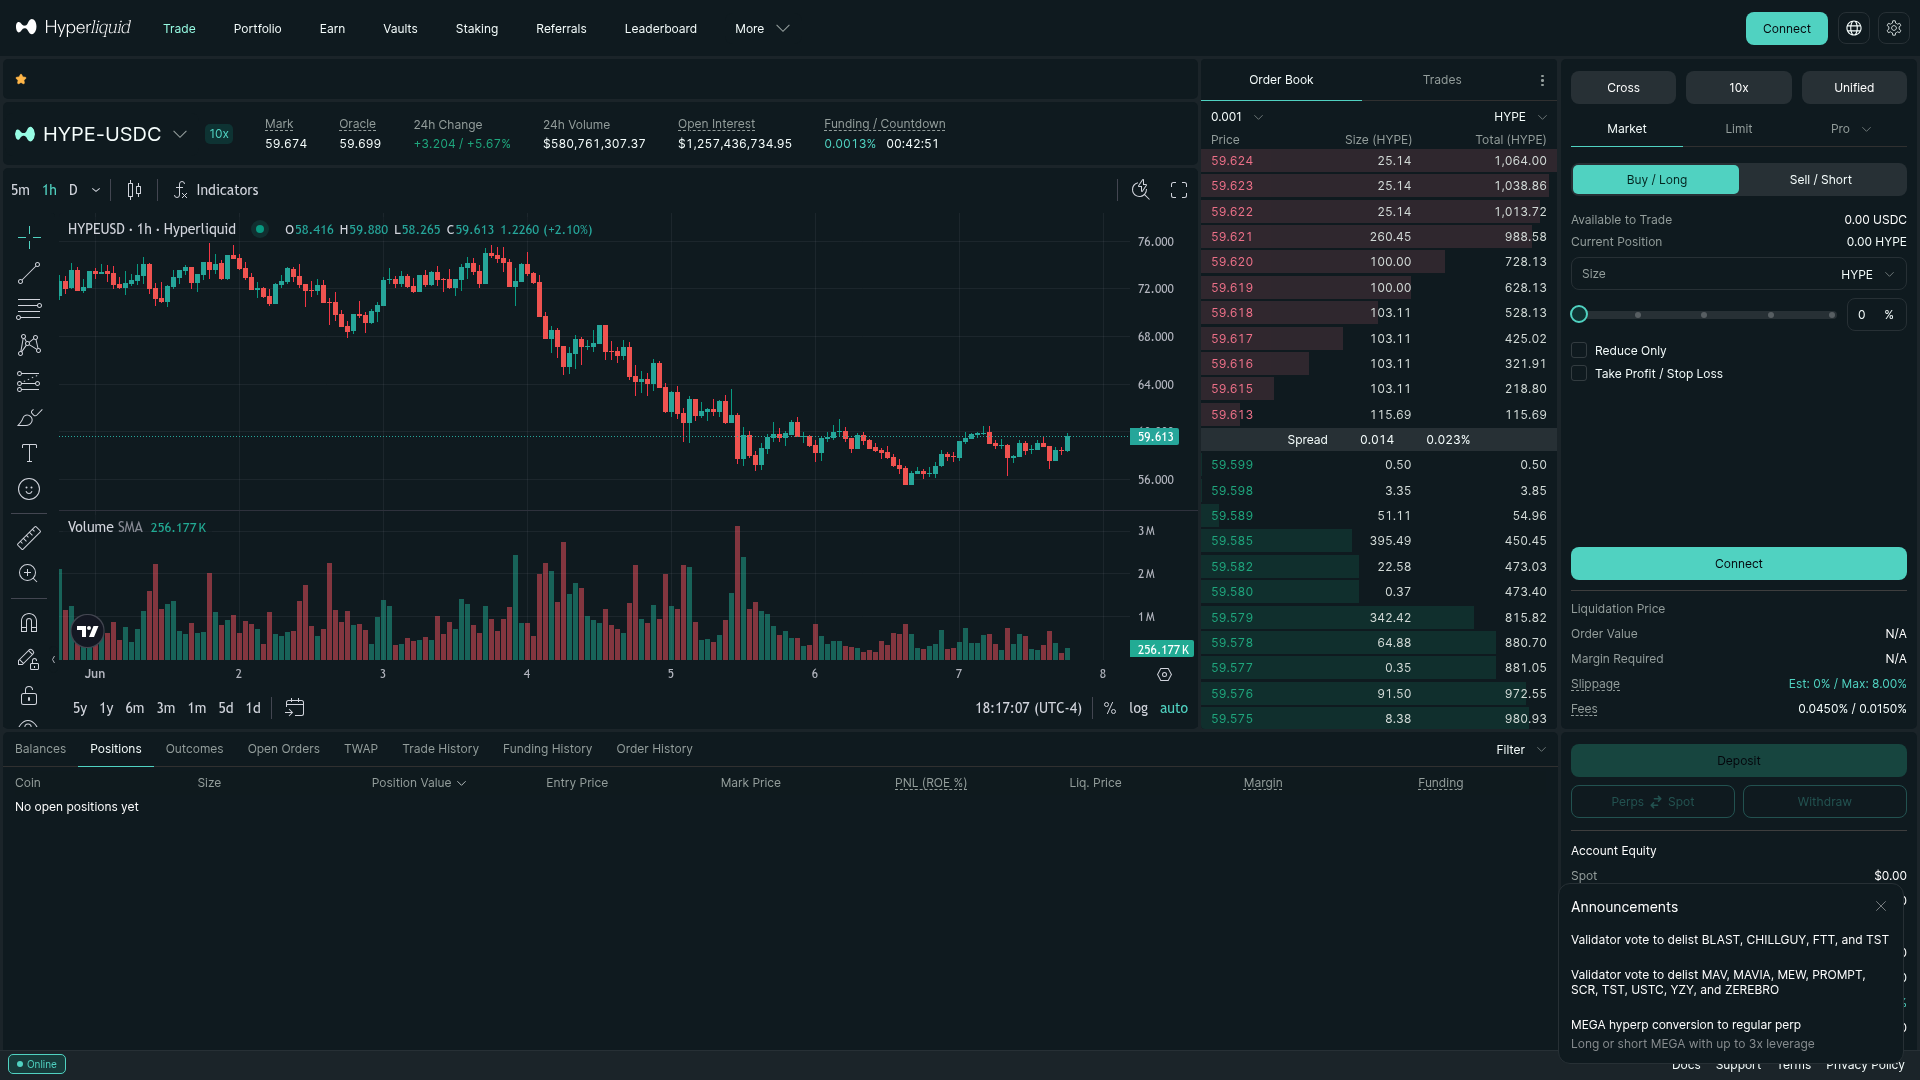Select Sell / Short side
Viewport: 1920px width, 1080px height.
pos(1821,180)
